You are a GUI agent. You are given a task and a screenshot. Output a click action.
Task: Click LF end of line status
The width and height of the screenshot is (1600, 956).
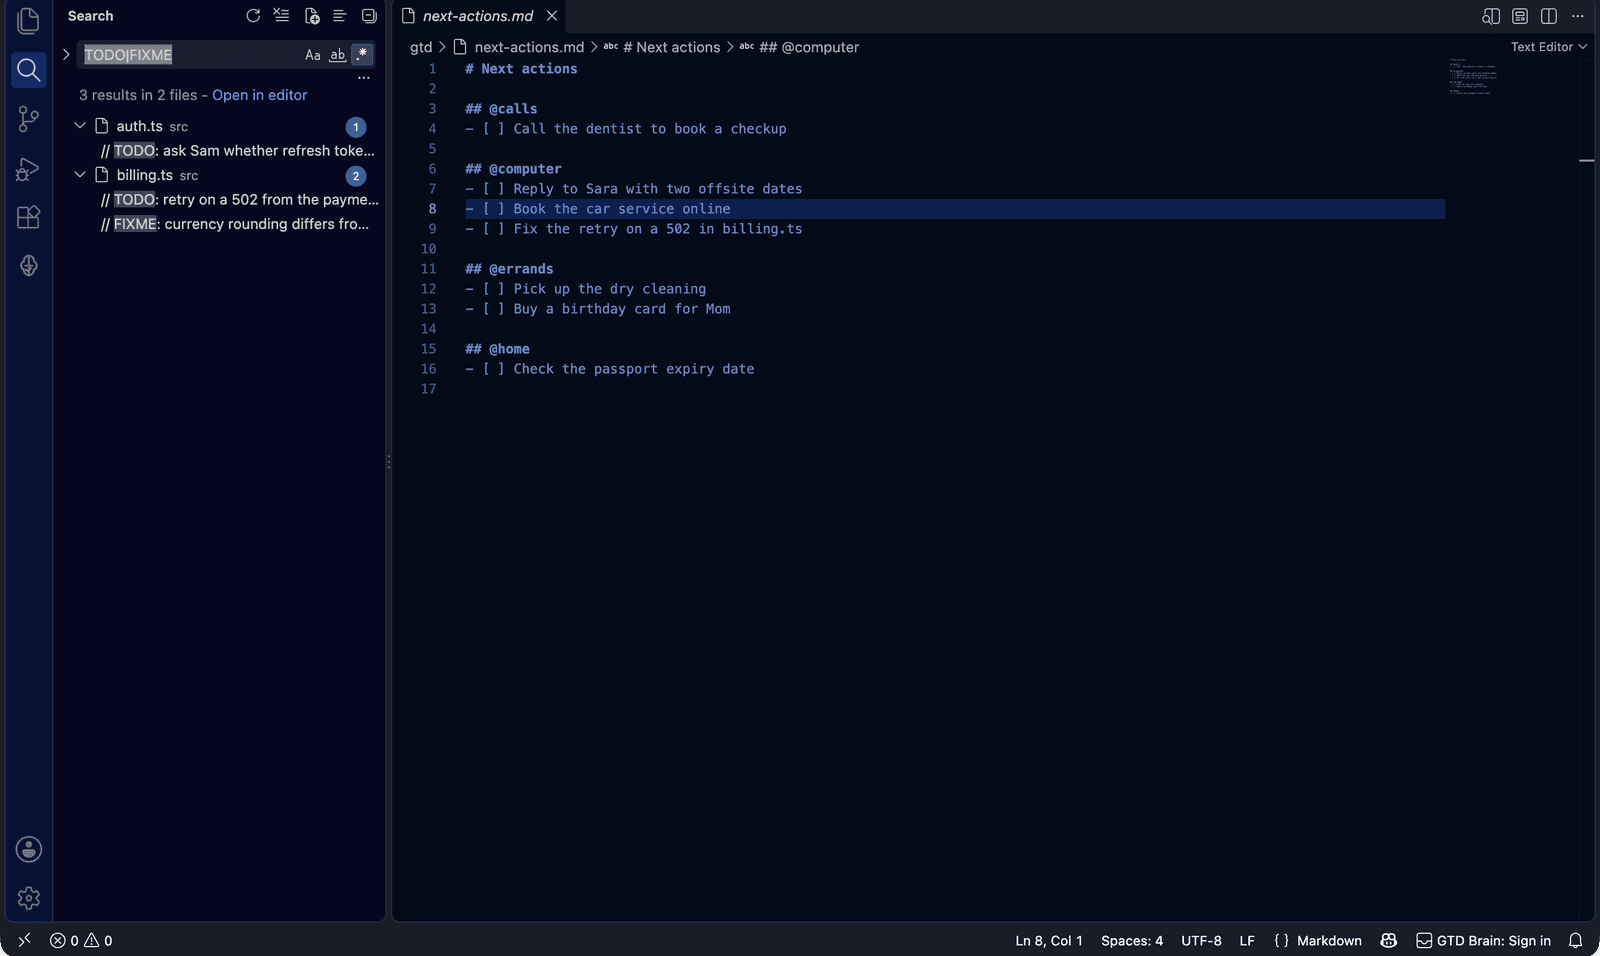(x=1247, y=940)
